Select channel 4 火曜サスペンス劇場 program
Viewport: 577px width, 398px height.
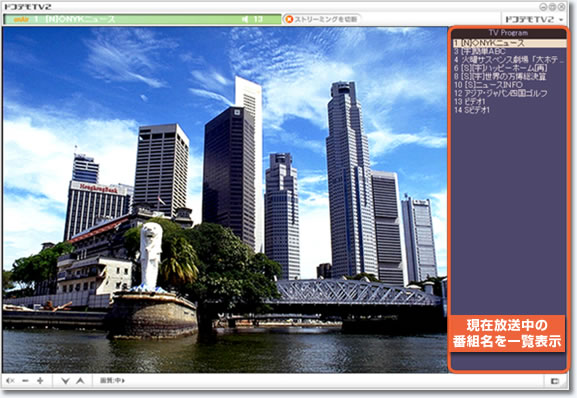click(509, 60)
